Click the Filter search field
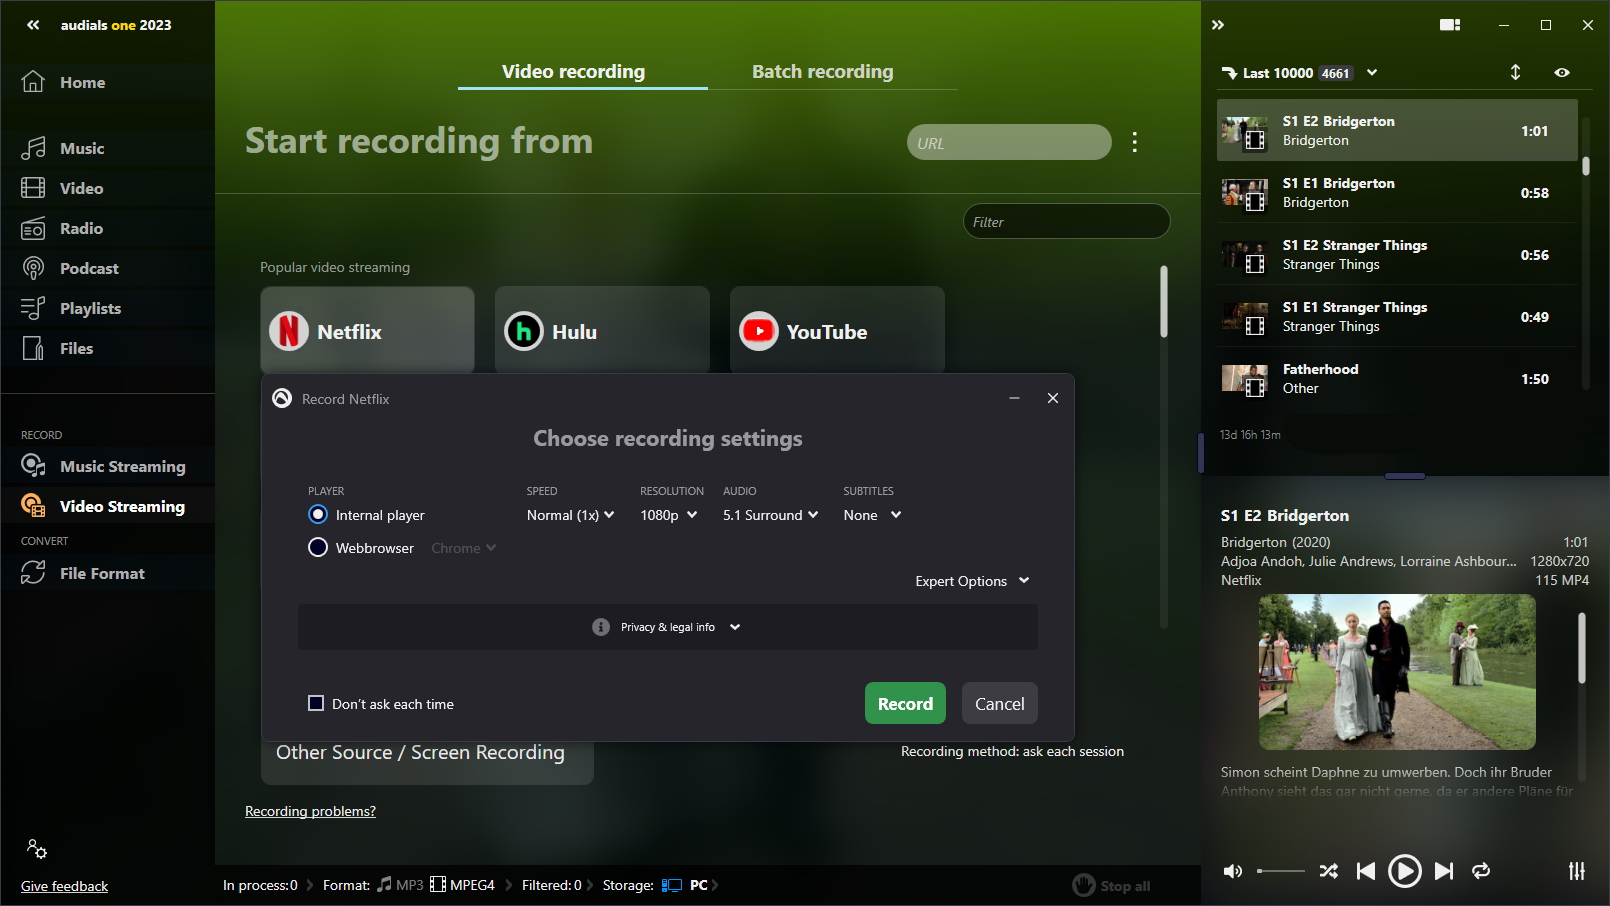Viewport: 1610px width, 906px height. click(x=1066, y=221)
